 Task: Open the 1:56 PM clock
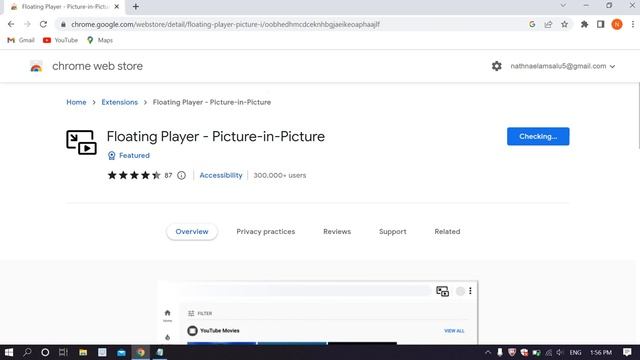pyautogui.click(x=601, y=352)
